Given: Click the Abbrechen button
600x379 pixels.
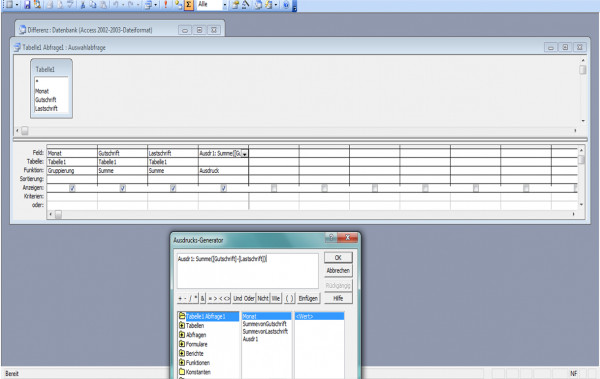Looking at the screenshot, I should [338, 270].
